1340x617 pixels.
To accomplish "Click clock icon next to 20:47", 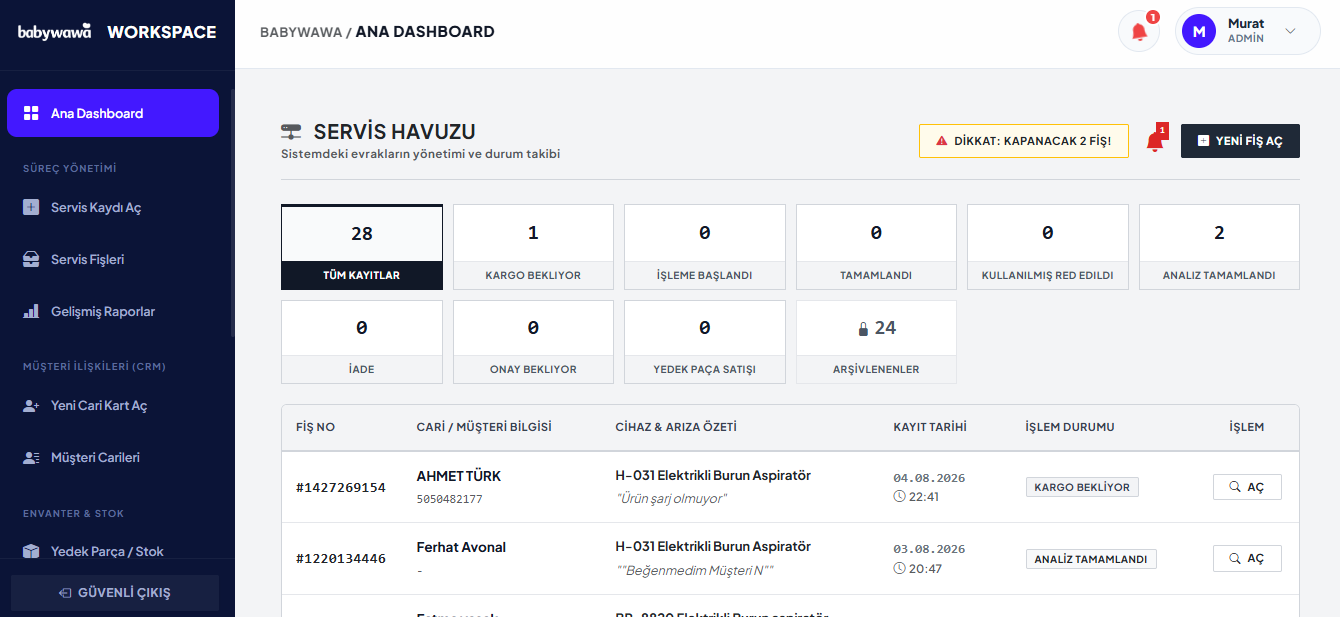I will (899, 568).
